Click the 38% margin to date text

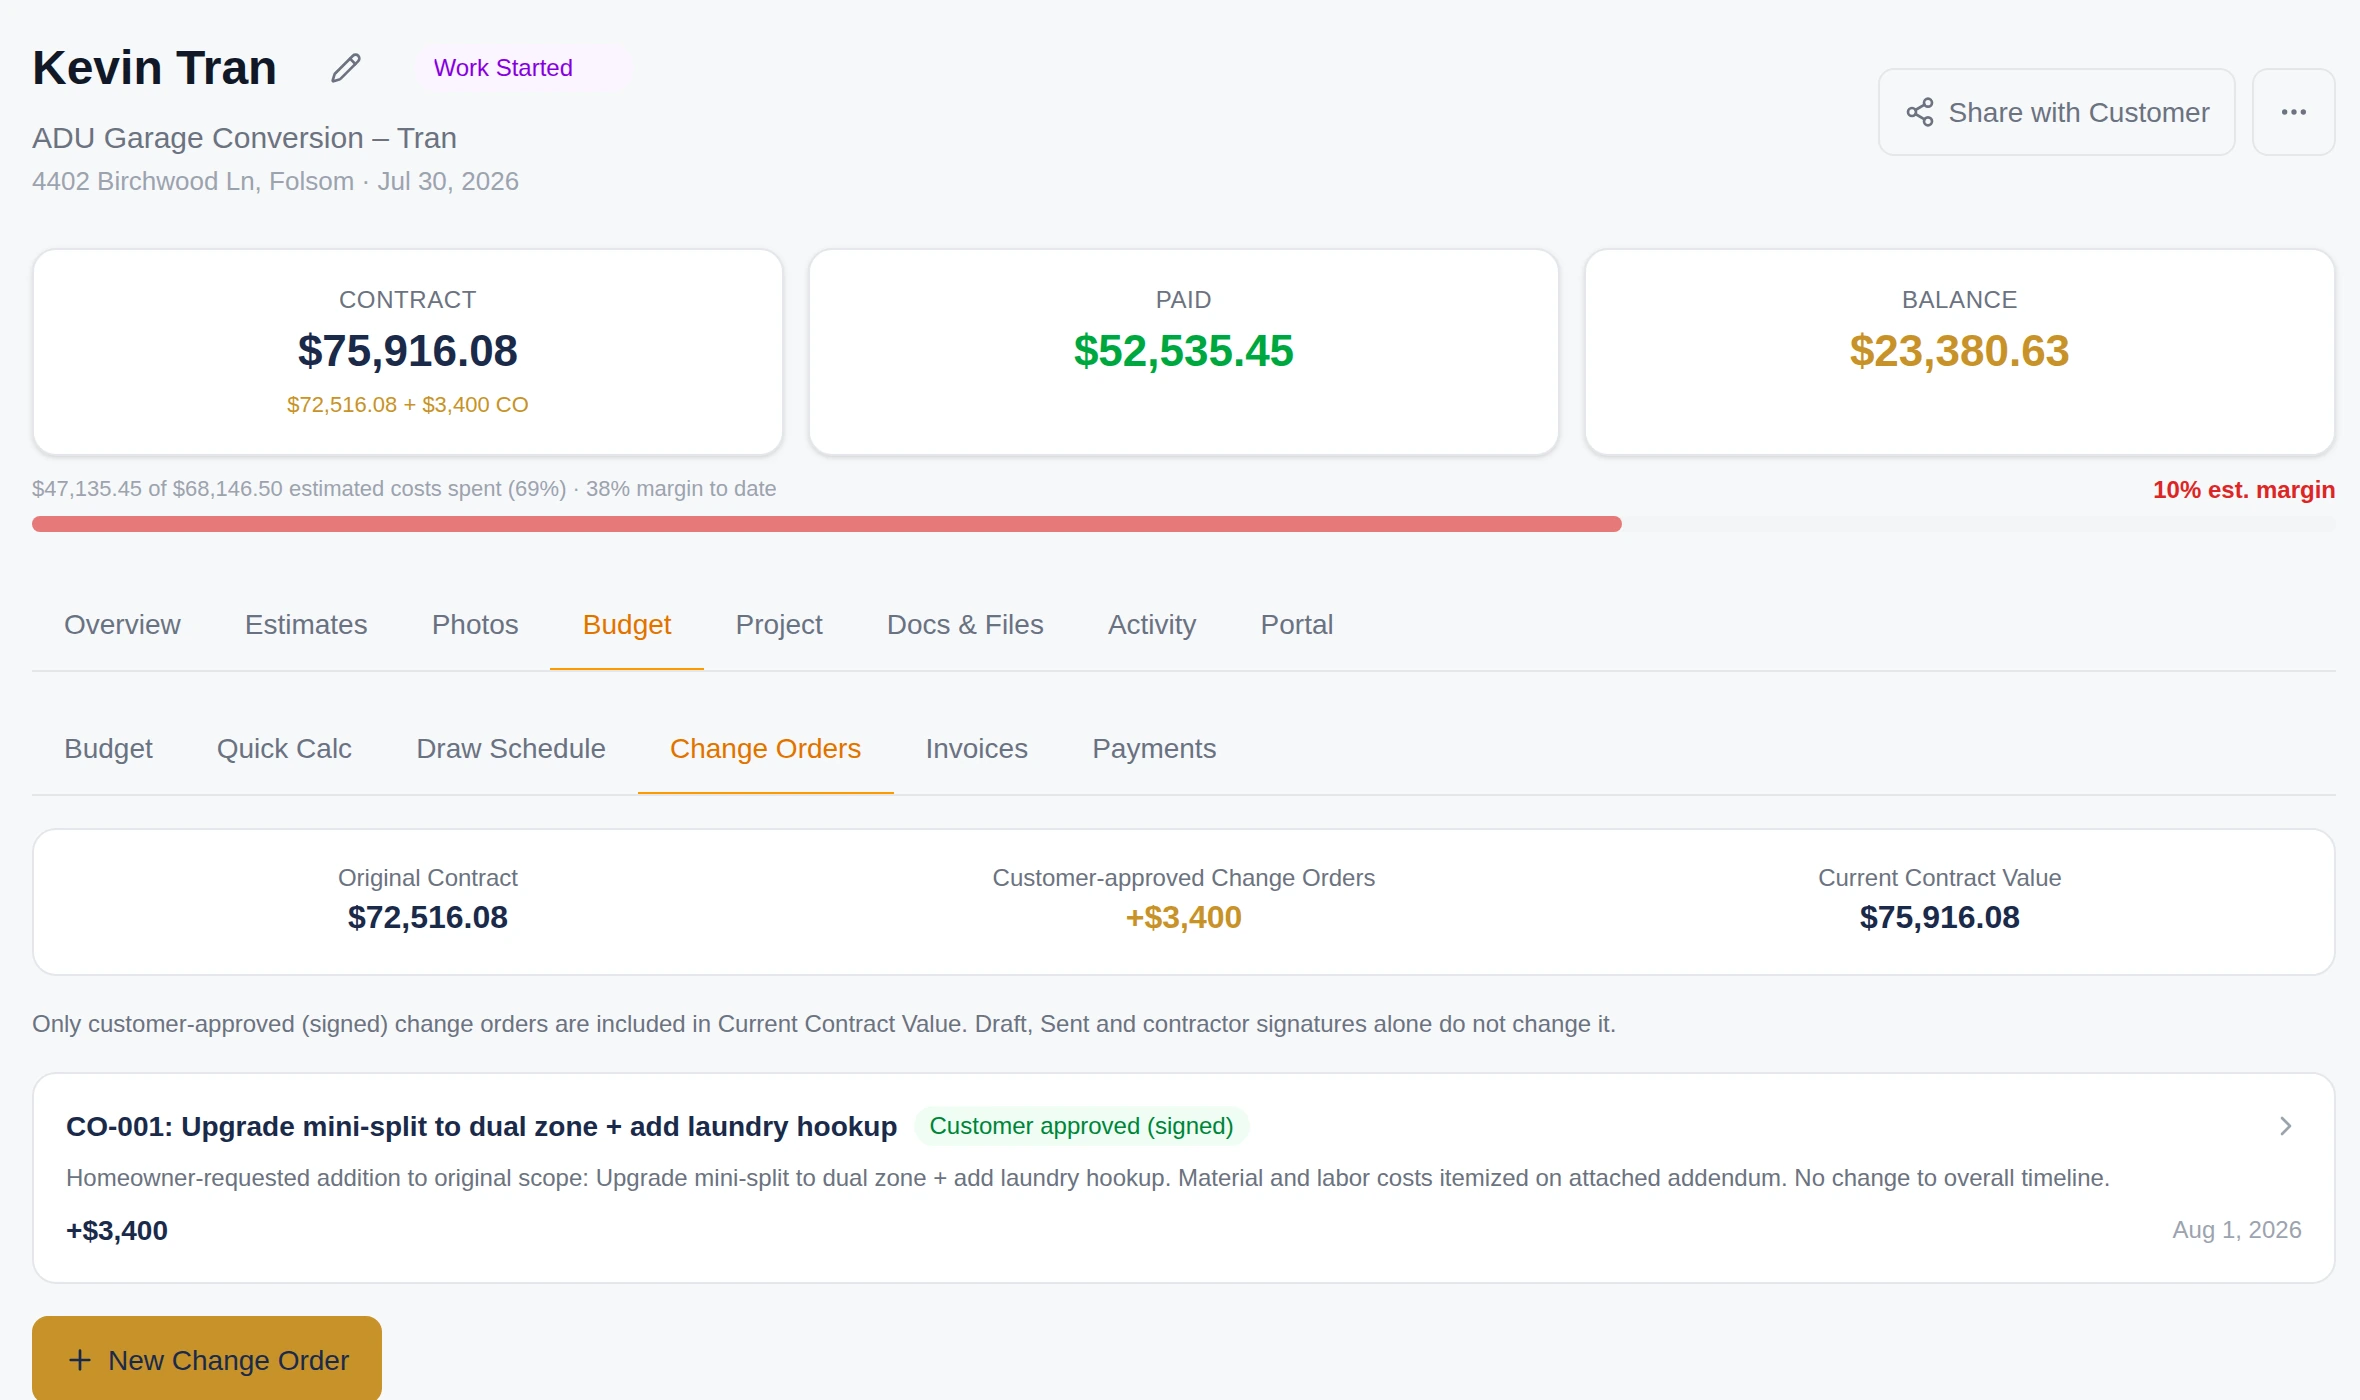click(681, 489)
